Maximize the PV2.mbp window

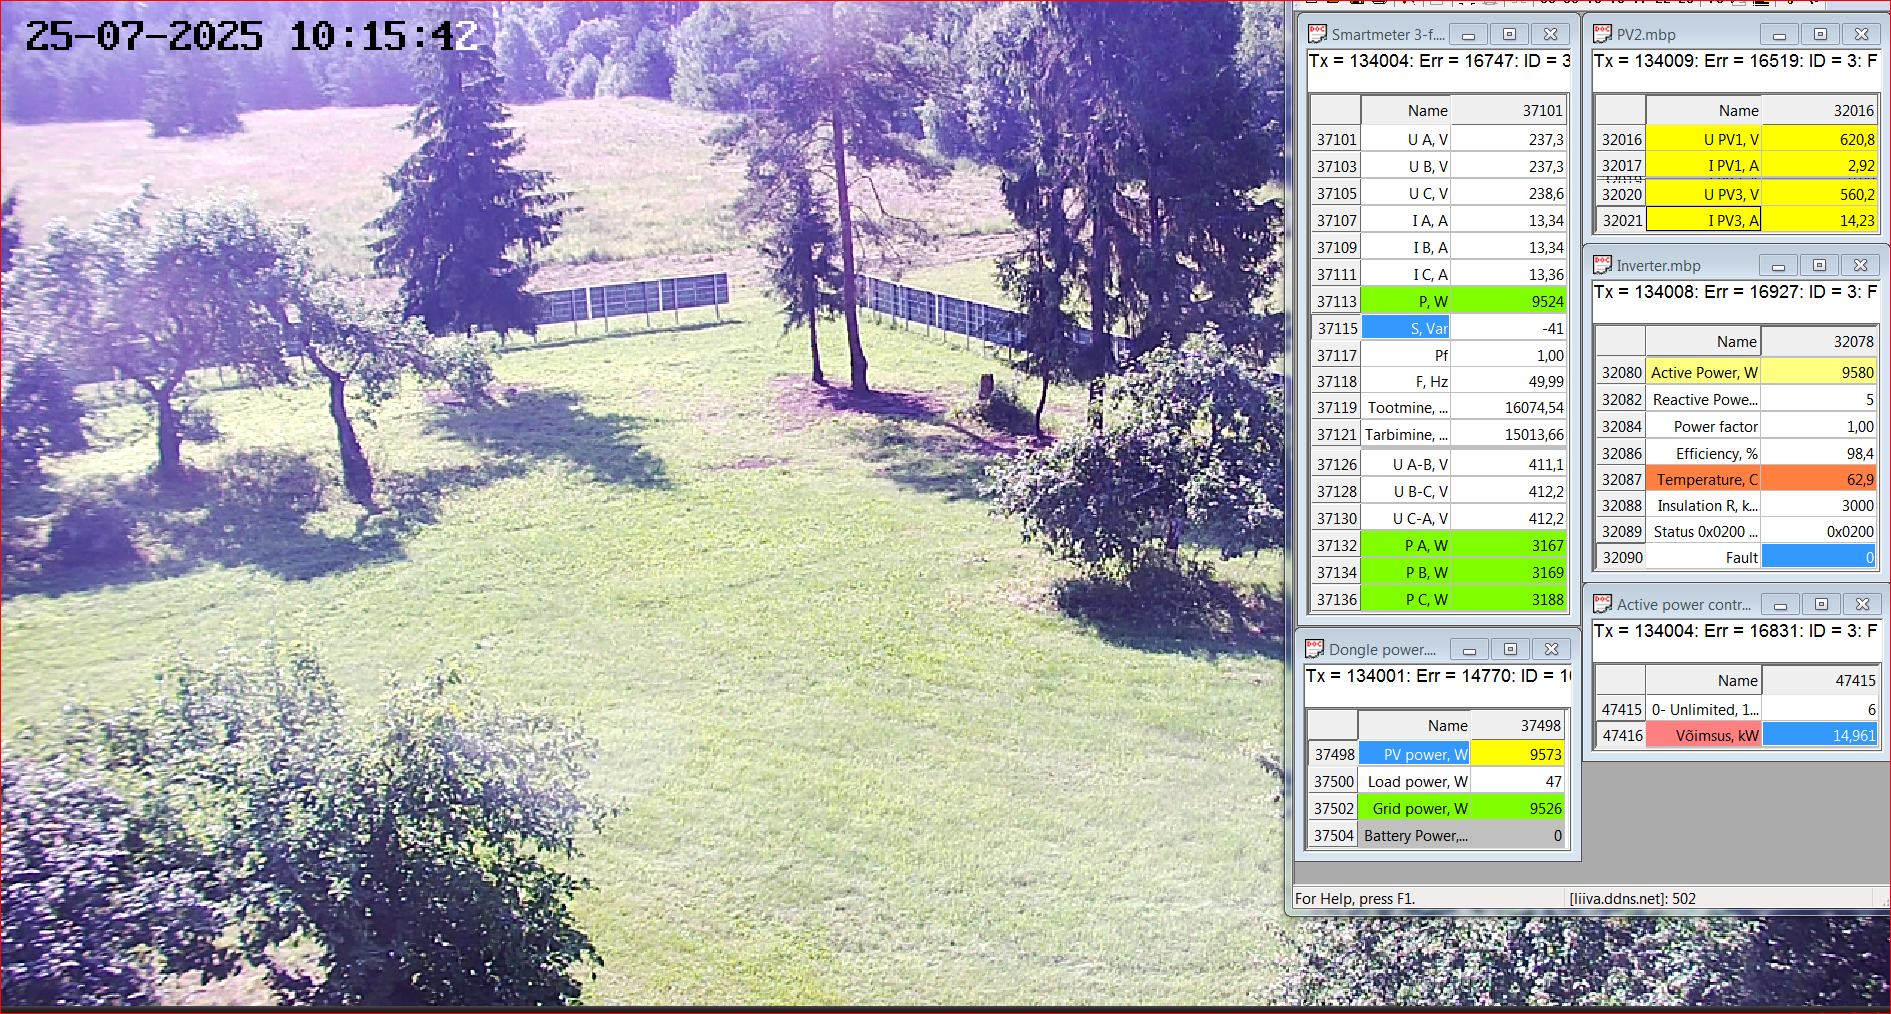tap(1820, 34)
